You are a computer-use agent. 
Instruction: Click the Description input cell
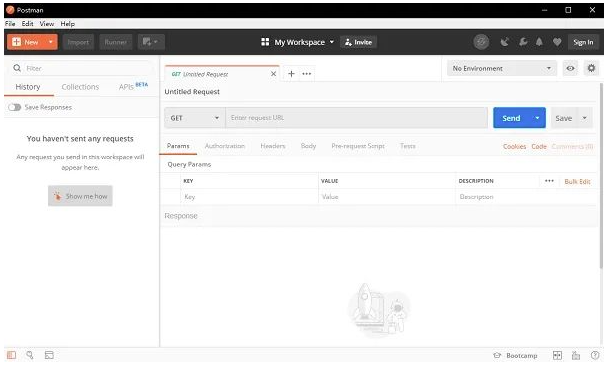click(x=526, y=197)
